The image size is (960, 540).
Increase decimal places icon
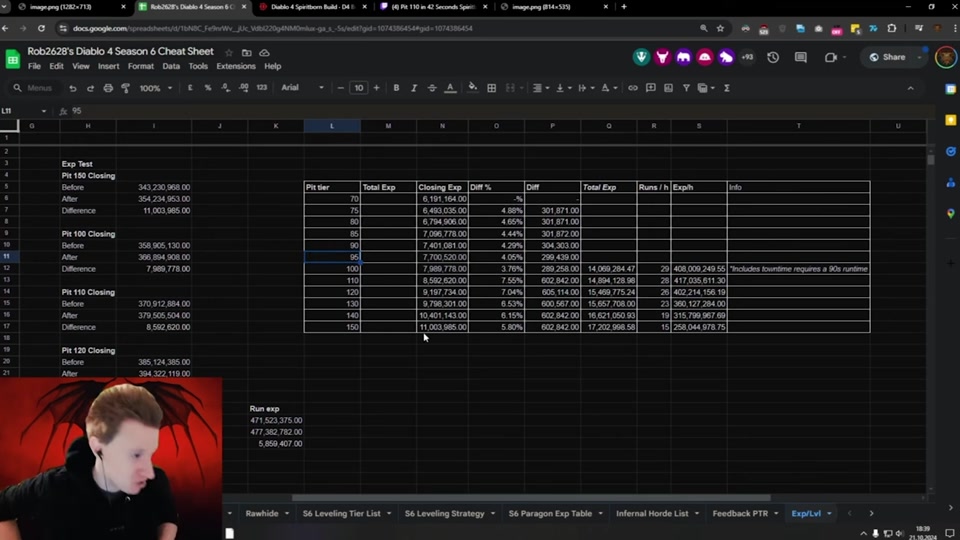coord(243,88)
